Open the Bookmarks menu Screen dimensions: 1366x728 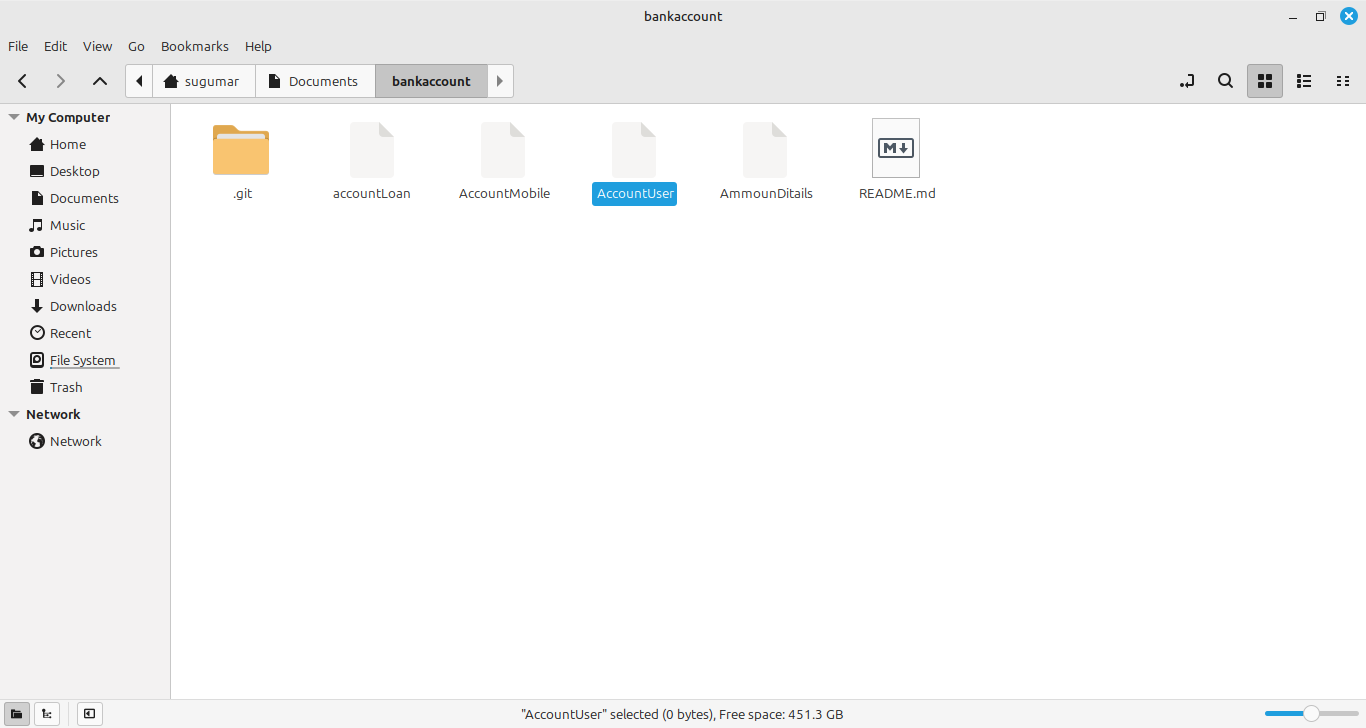(x=195, y=46)
